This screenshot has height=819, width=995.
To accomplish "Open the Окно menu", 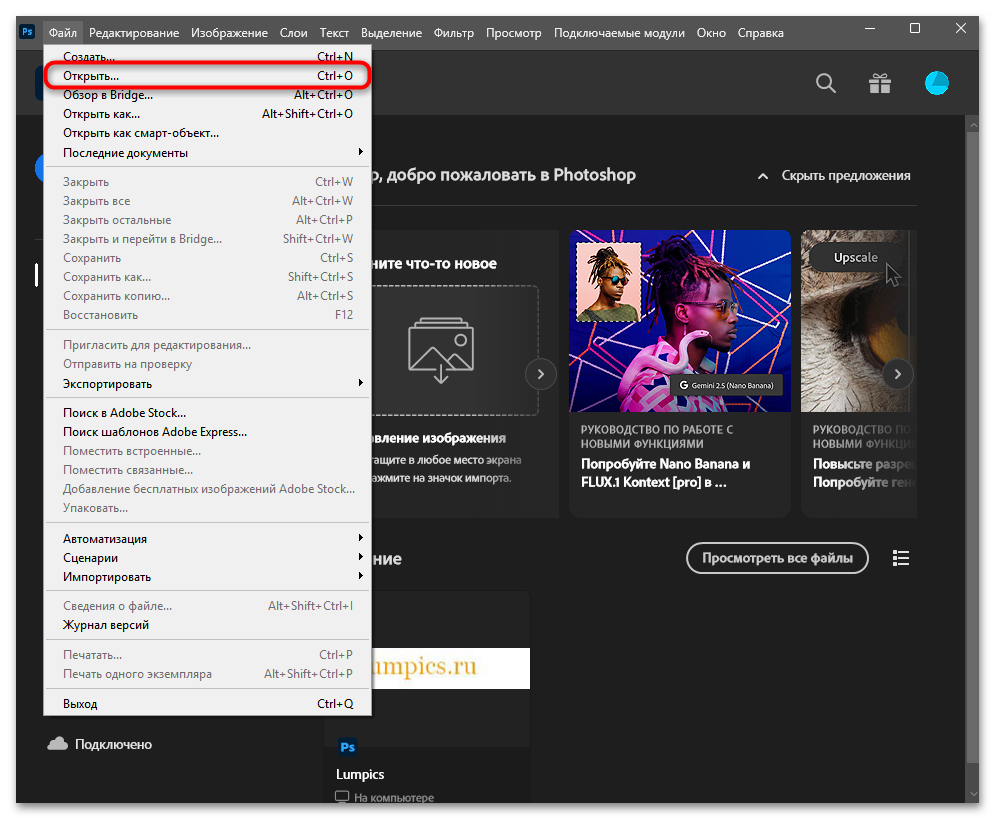I will pyautogui.click(x=711, y=32).
